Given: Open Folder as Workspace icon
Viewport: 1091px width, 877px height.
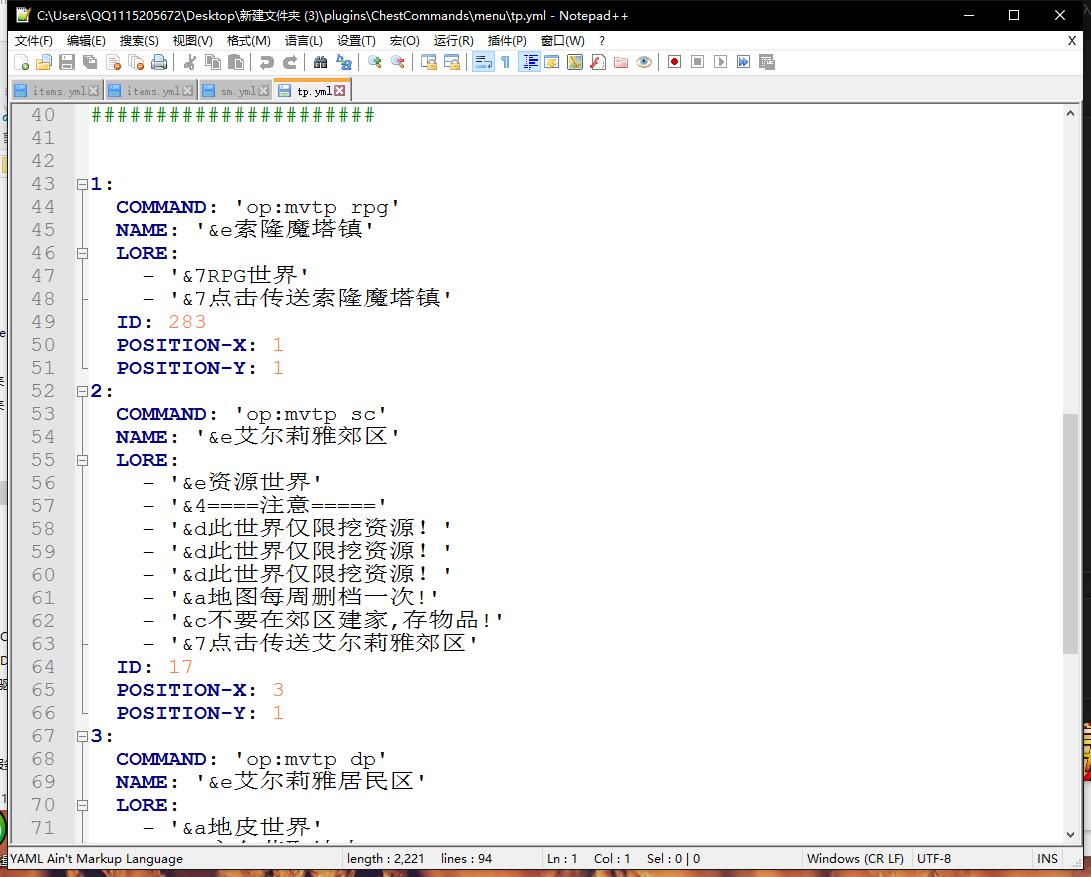Looking at the screenshot, I should [x=621, y=63].
